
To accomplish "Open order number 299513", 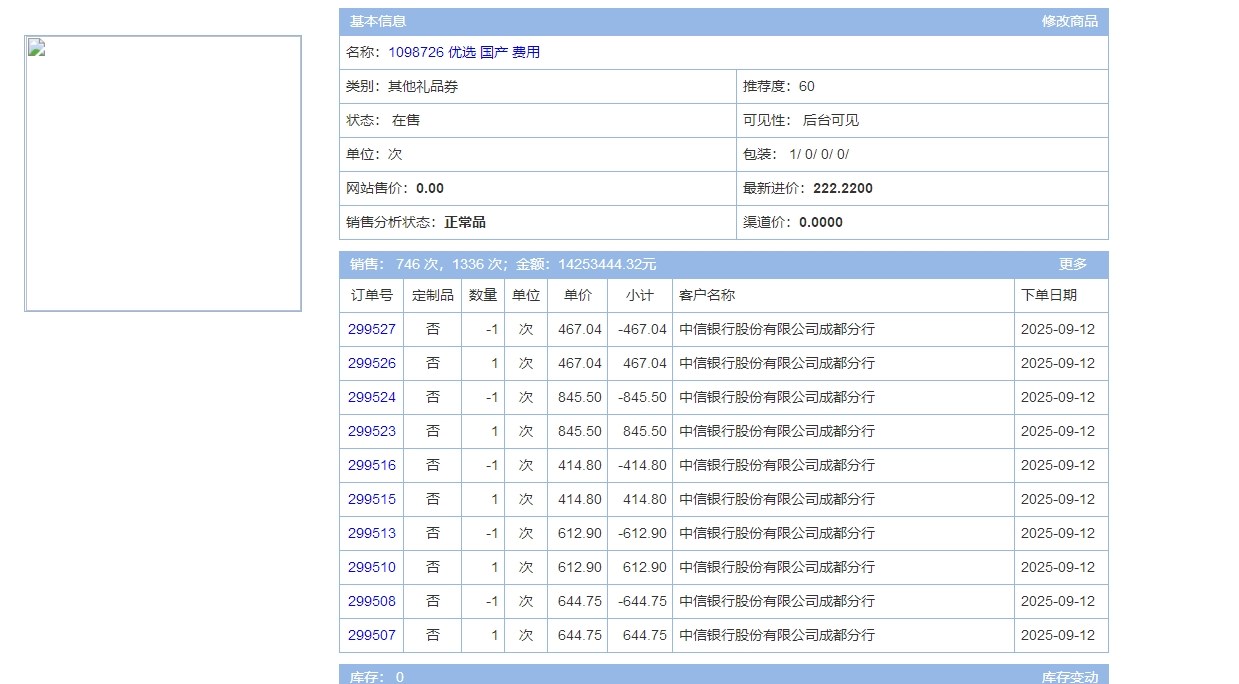I will 372,533.
